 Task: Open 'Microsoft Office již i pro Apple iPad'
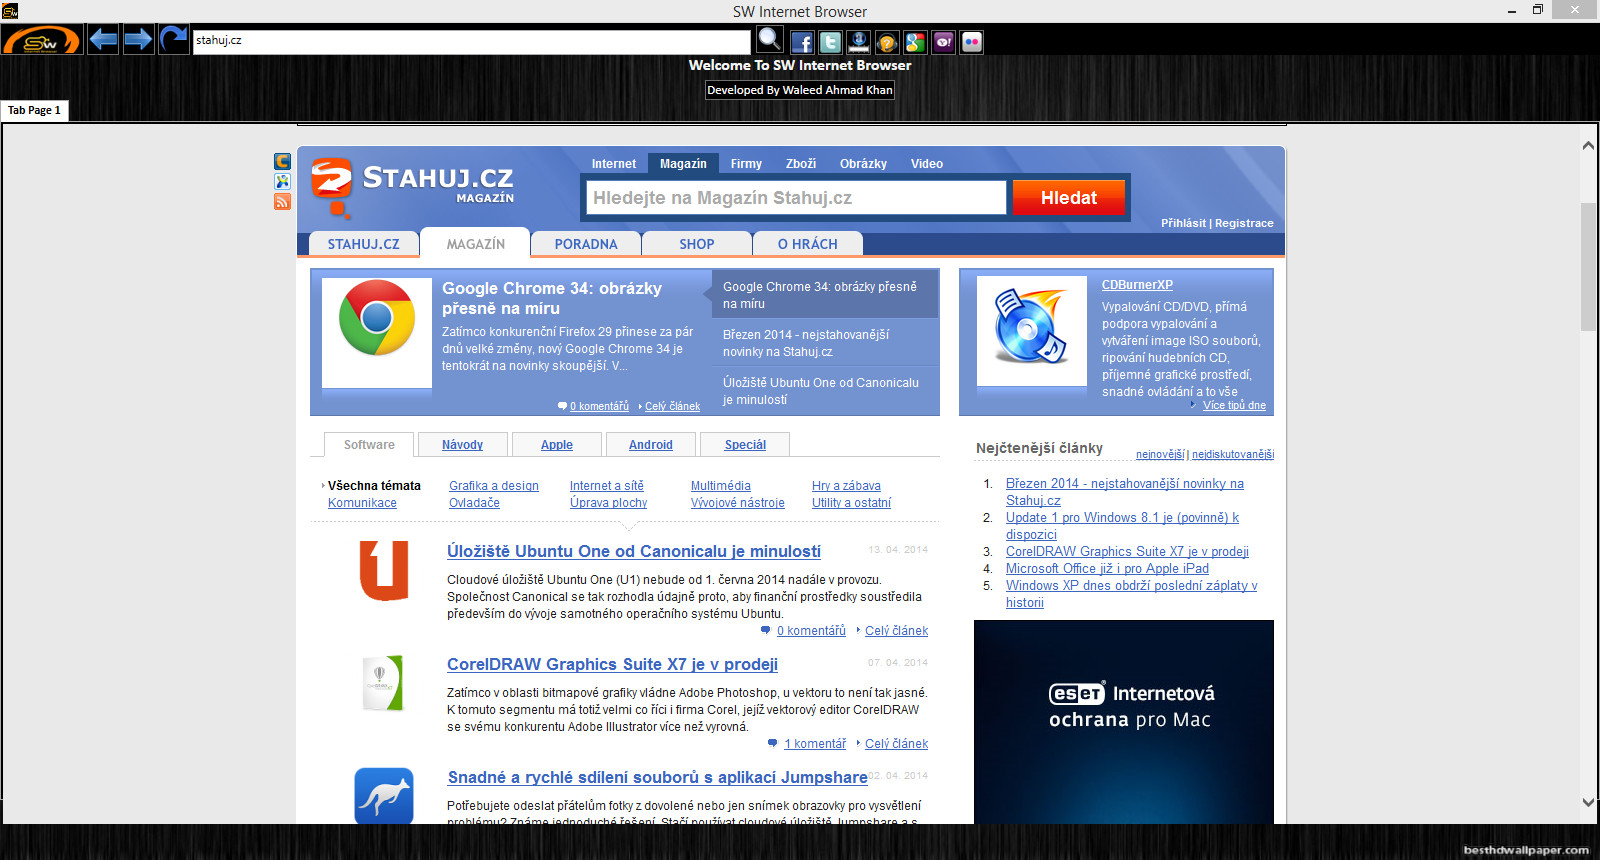click(x=1107, y=569)
